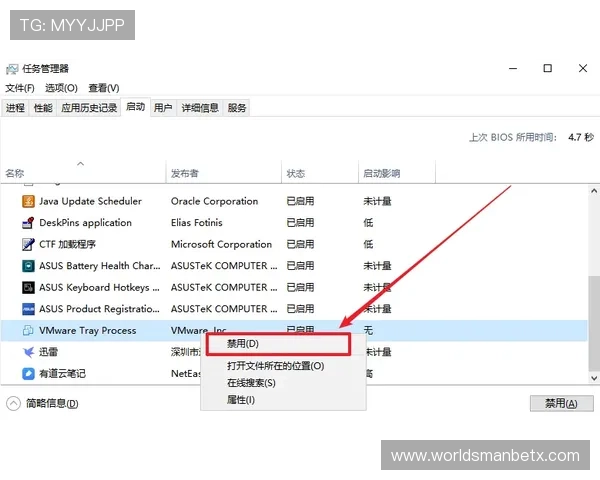Click the 简略信息(D) link
This screenshot has width=600, height=480.
click(52, 403)
